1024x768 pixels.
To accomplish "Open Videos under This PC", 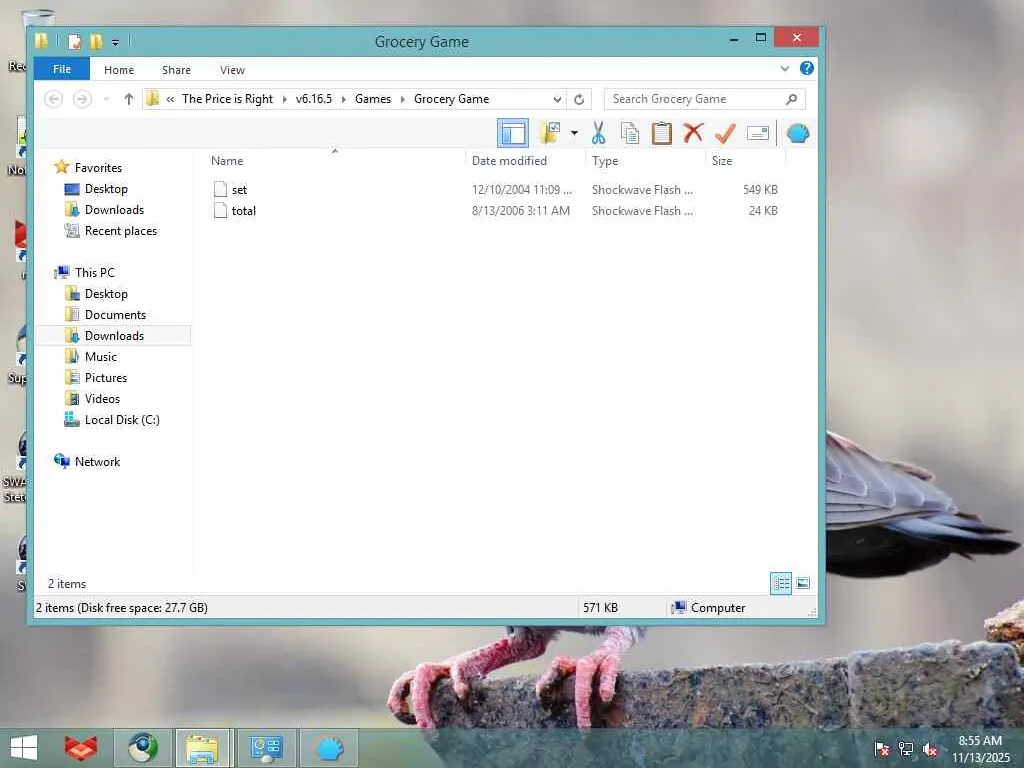I will point(102,398).
